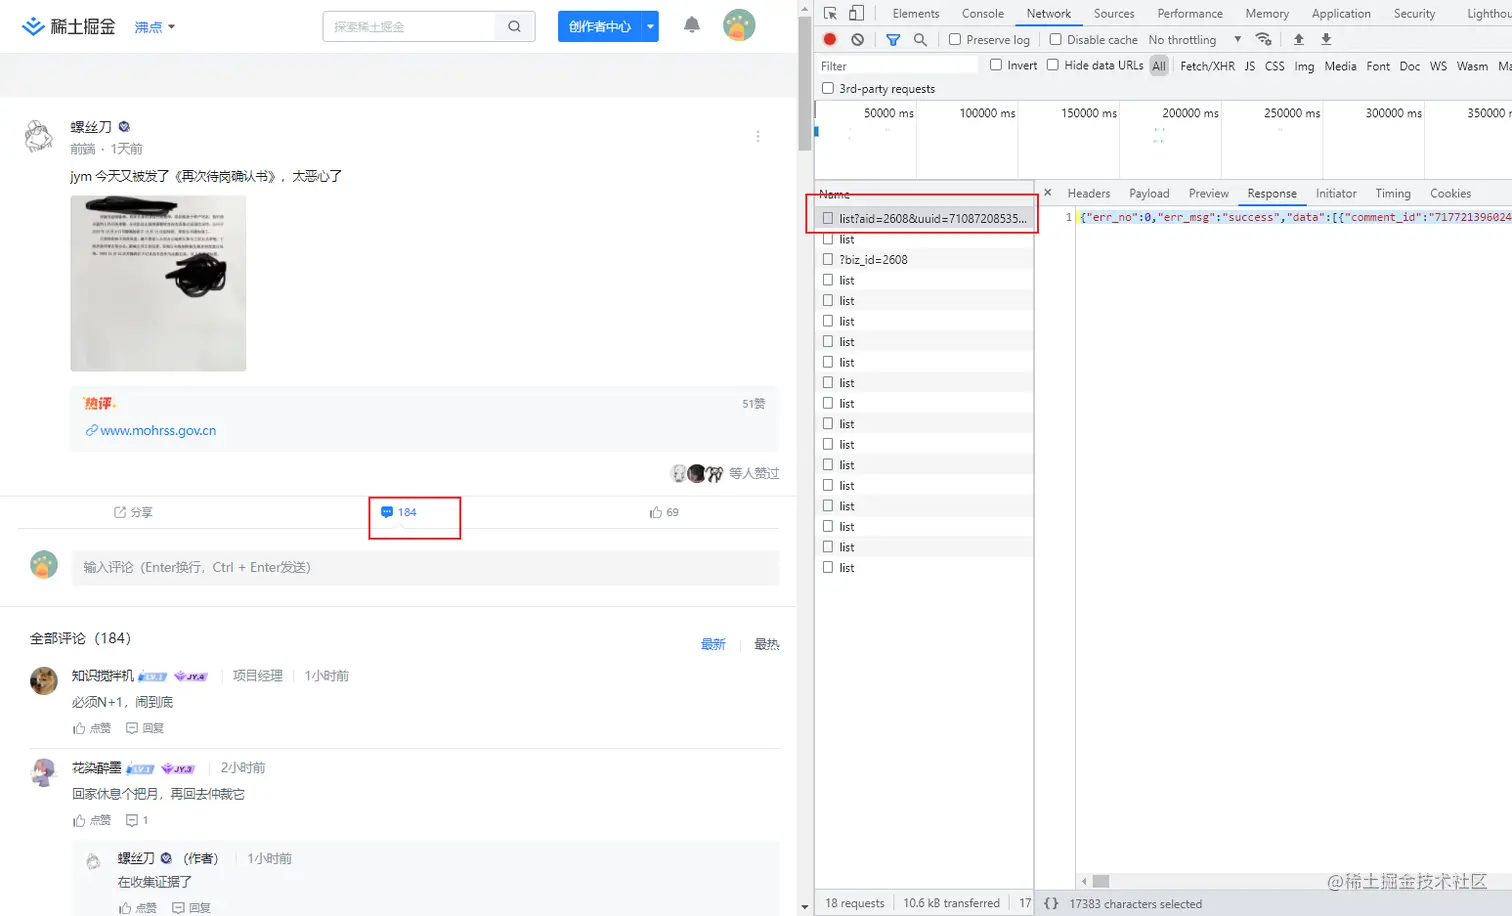Share the post via 分享
1512x916 pixels.
pos(133,512)
